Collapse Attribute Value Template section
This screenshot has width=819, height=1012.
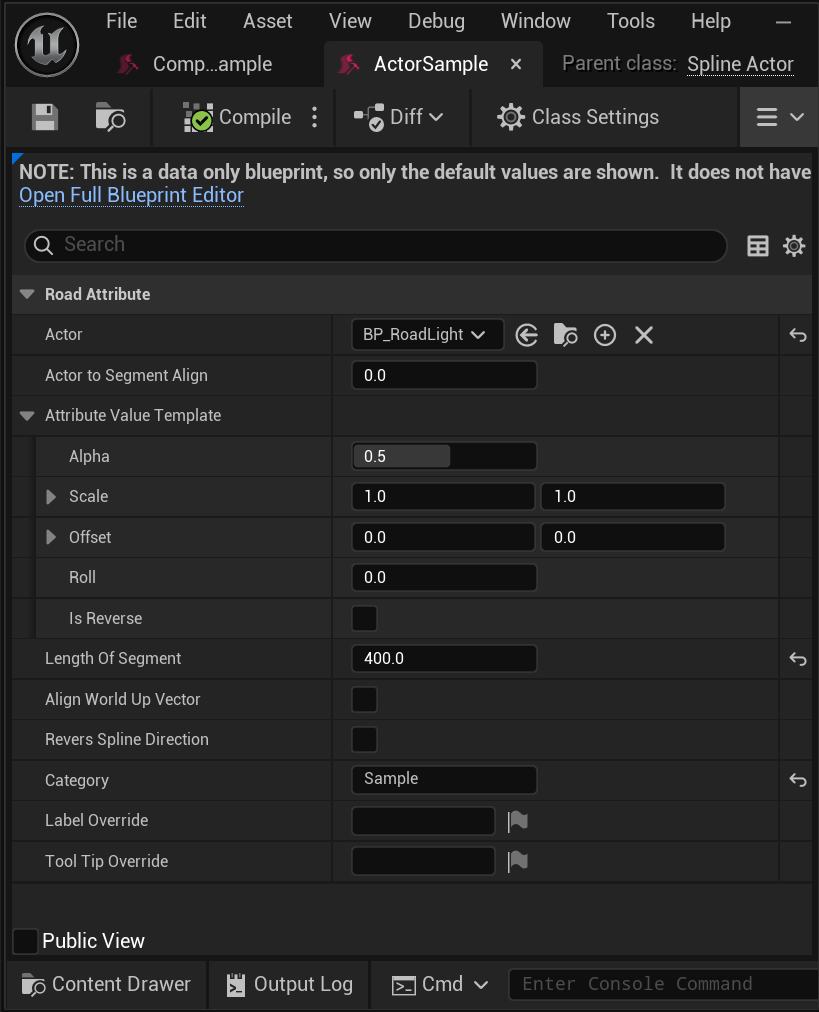27,416
